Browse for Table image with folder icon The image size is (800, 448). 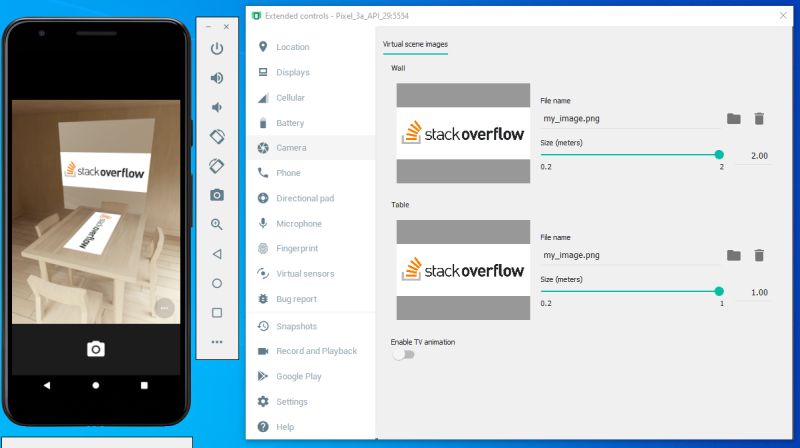(x=734, y=255)
